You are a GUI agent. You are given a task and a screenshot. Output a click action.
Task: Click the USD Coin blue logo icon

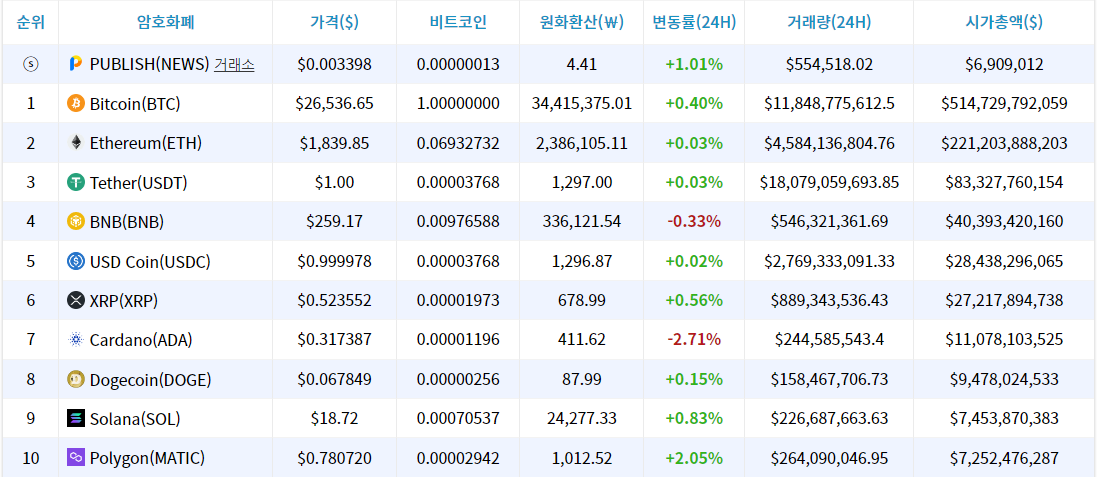pyautogui.click(x=76, y=261)
